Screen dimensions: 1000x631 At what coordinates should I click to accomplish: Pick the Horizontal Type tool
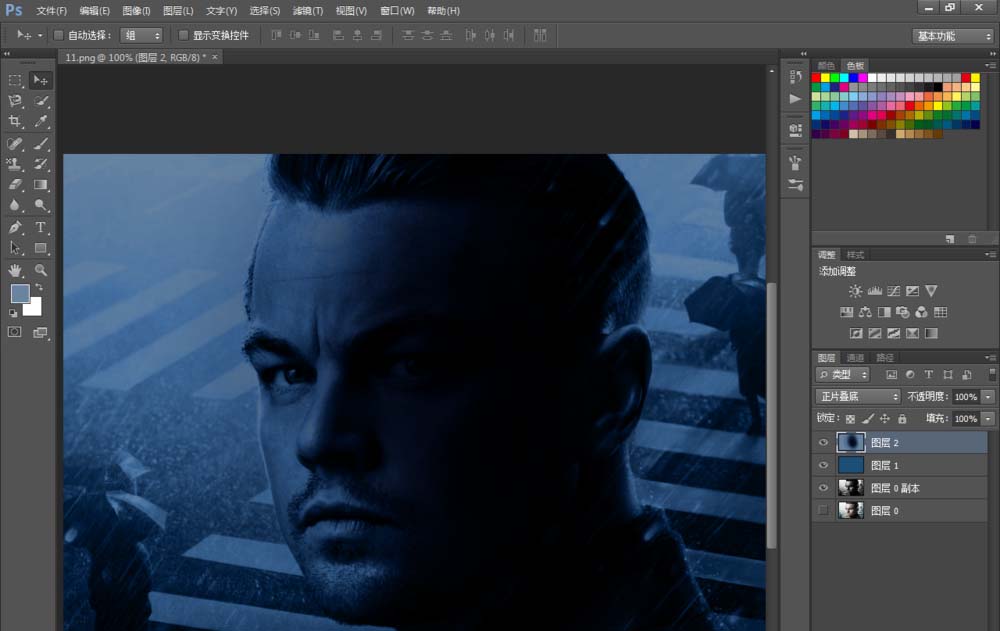41,228
